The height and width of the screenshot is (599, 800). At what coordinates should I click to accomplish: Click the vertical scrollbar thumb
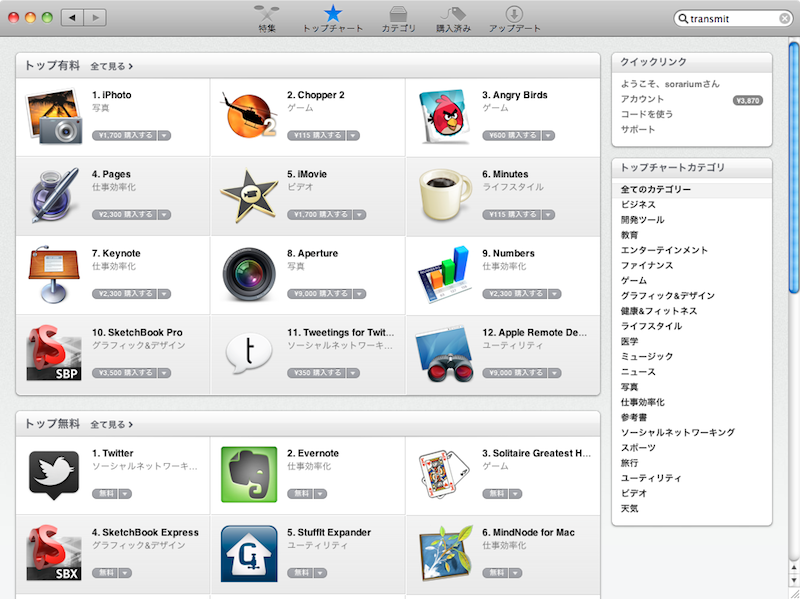(x=793, y=168)
